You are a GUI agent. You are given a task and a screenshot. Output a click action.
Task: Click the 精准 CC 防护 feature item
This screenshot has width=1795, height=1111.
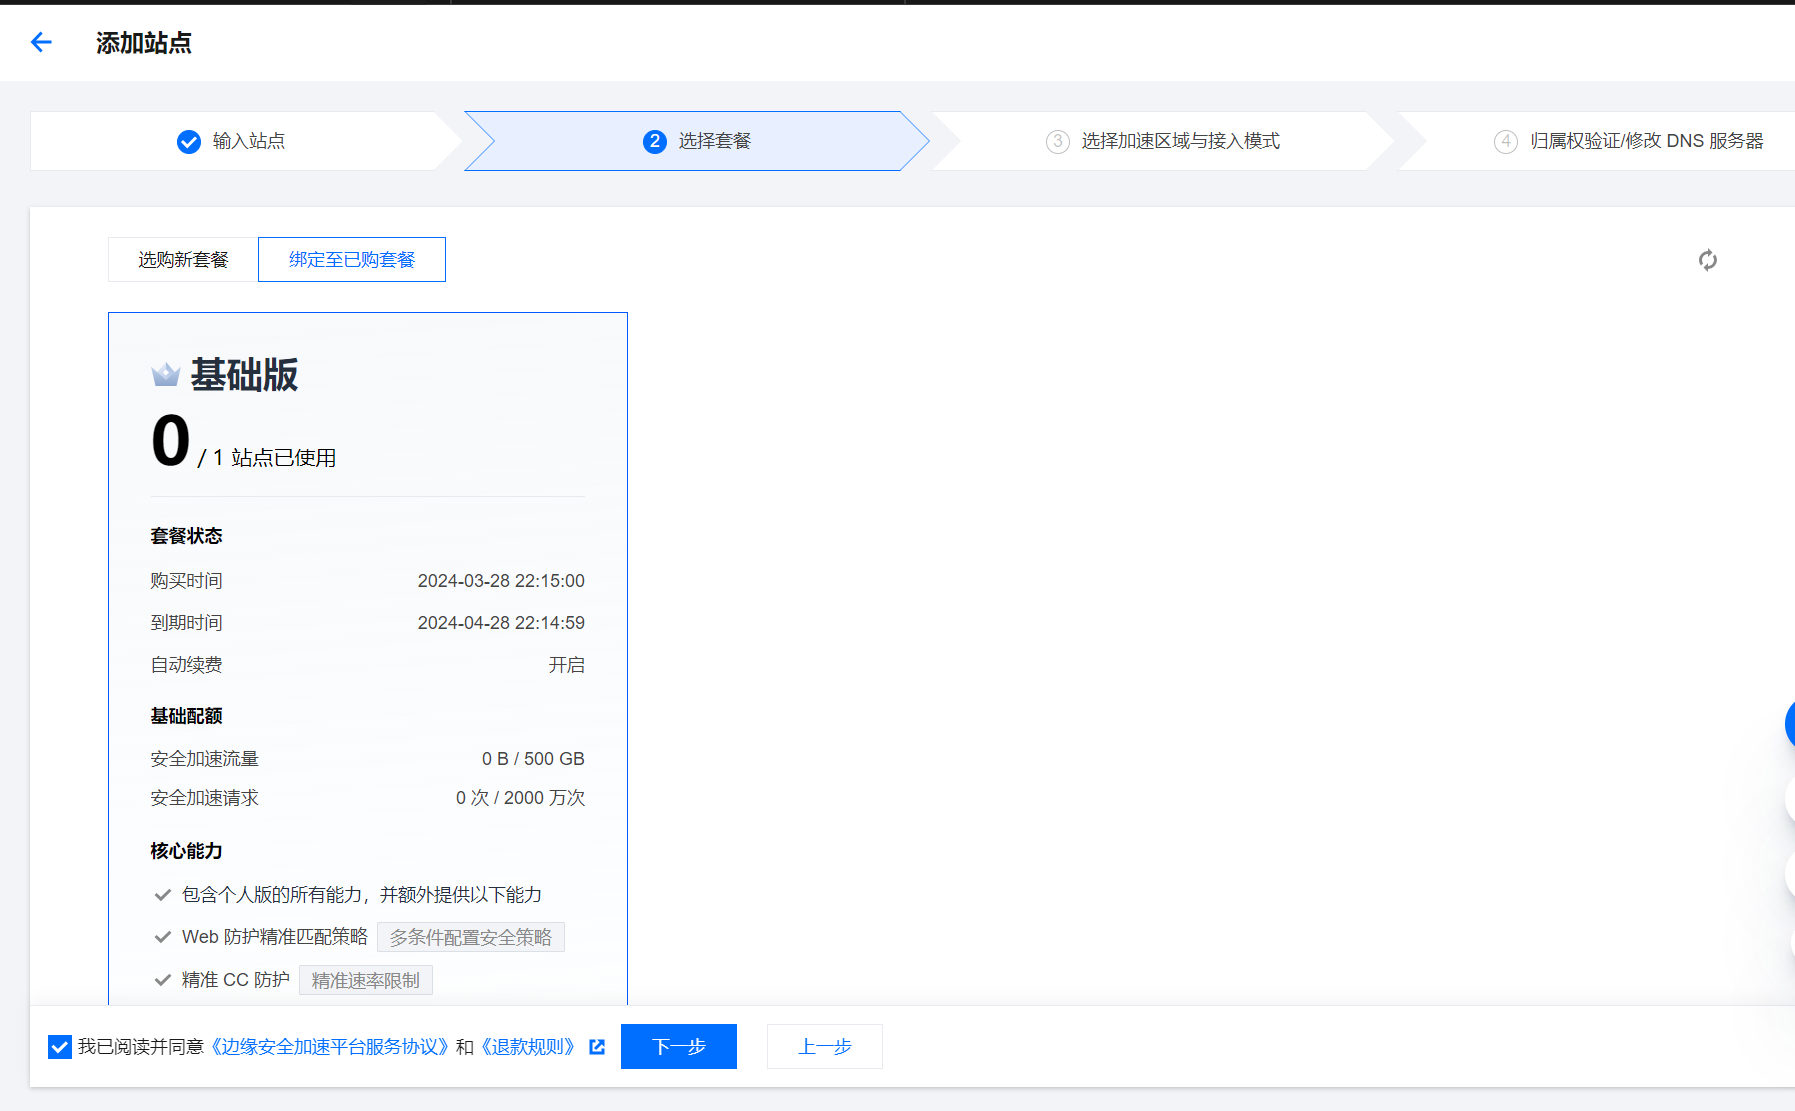pos(236,980)
